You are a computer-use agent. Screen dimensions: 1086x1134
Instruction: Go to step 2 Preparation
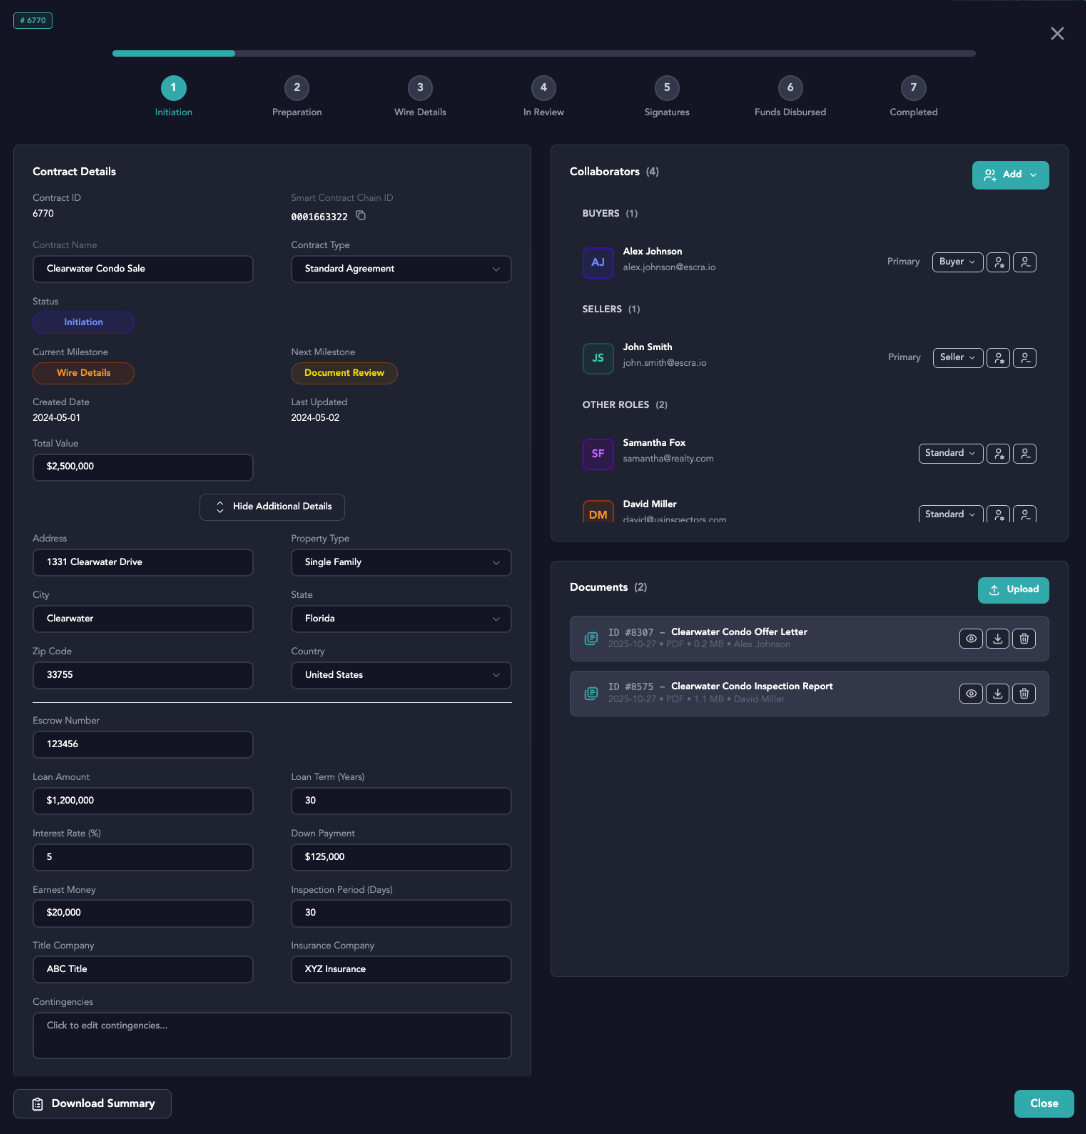click(296, 88)
